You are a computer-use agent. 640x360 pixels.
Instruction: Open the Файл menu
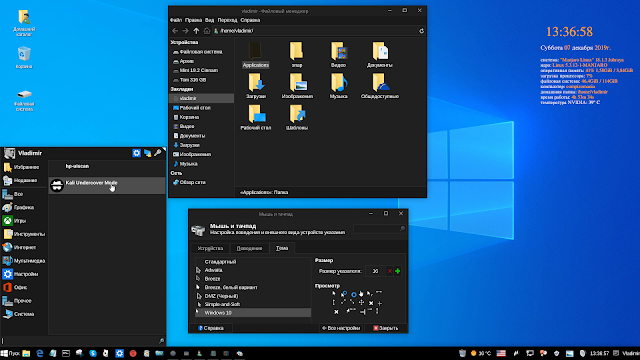(176, 20)
